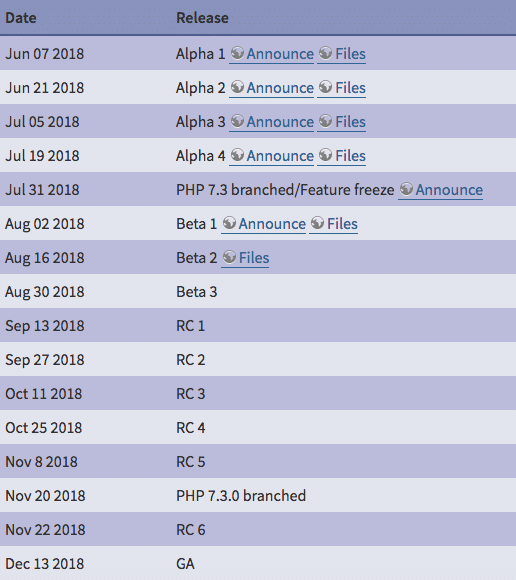Click the globe icon before Alpha 1 Announce
The width and height of the screenshot is (516, 580).
(237, 53)
